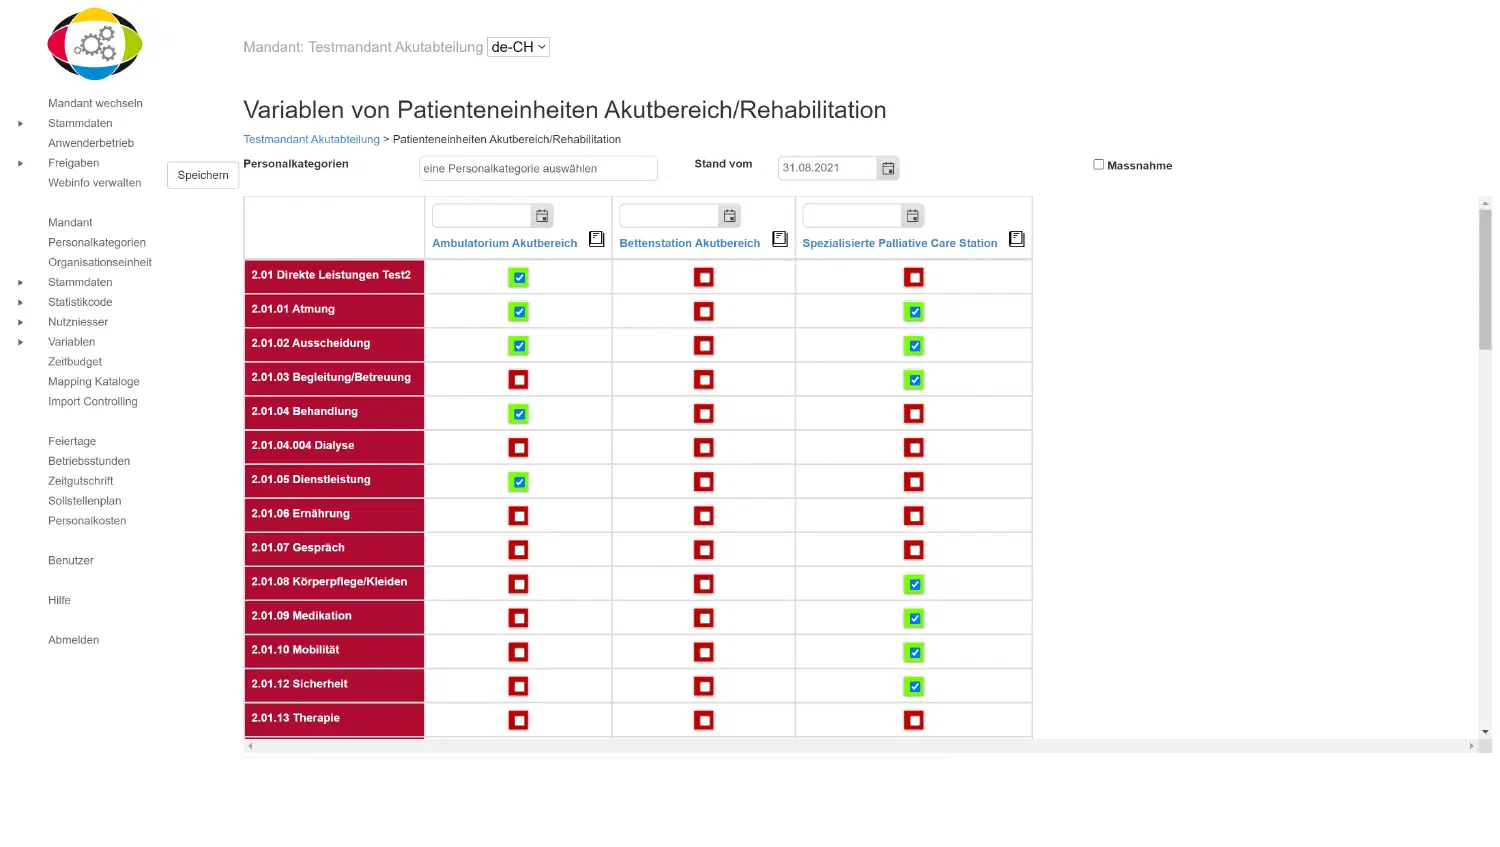The image size is (1500, 847).
Task: Open the date picker for Ambulatorium Akutbereich column
Action: point(542,215)
